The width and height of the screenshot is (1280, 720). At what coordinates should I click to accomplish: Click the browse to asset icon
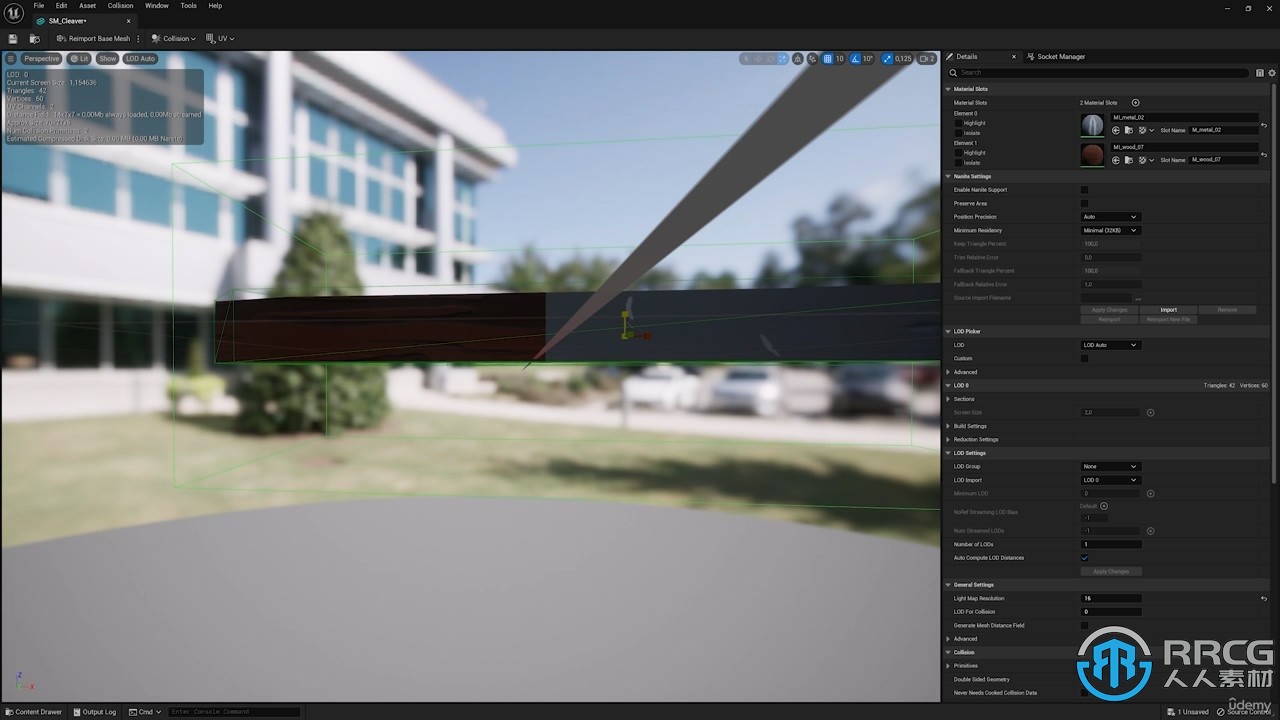[x=35, y=39]
